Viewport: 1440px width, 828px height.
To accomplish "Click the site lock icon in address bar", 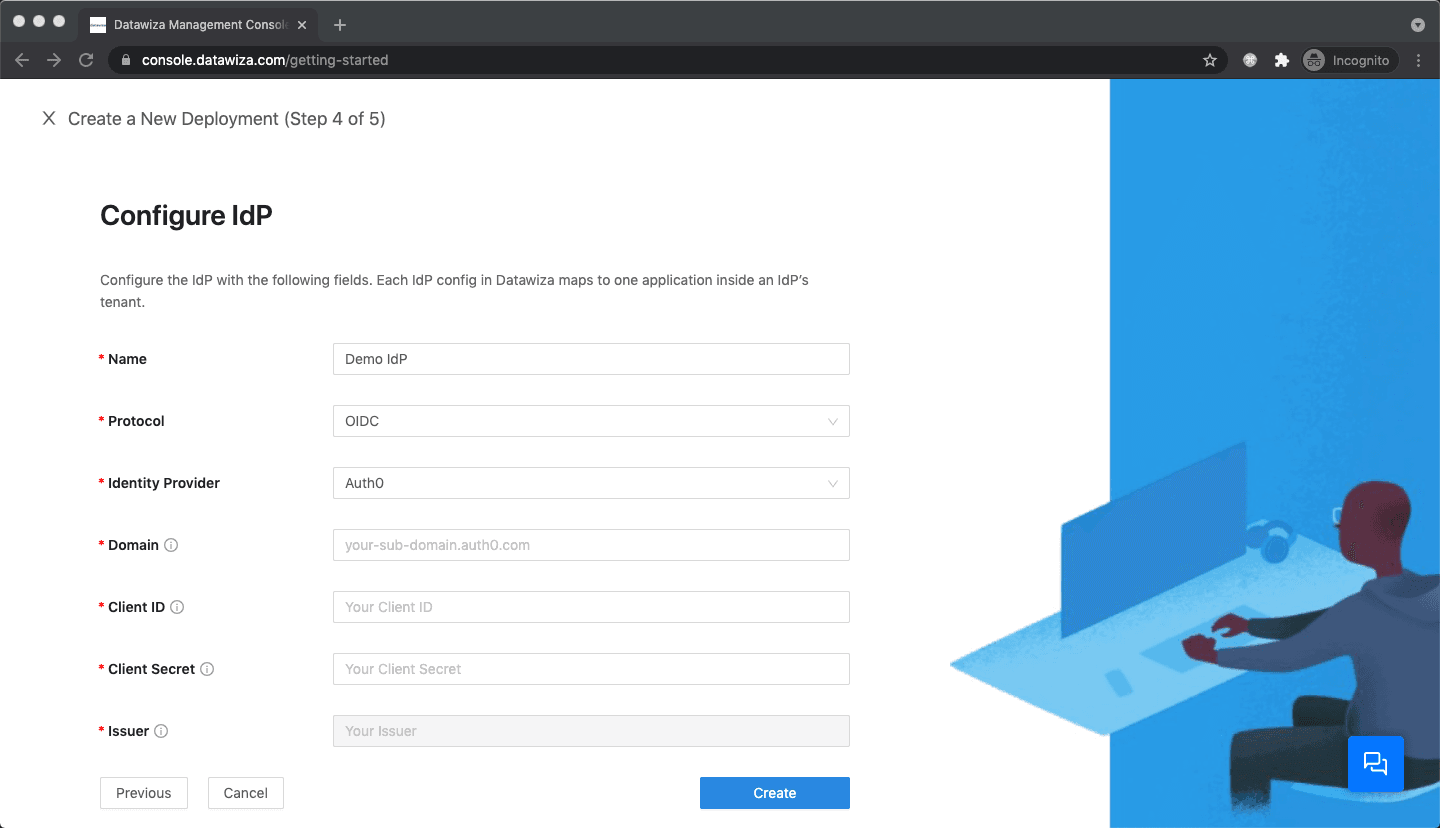I will coord(125,60).
